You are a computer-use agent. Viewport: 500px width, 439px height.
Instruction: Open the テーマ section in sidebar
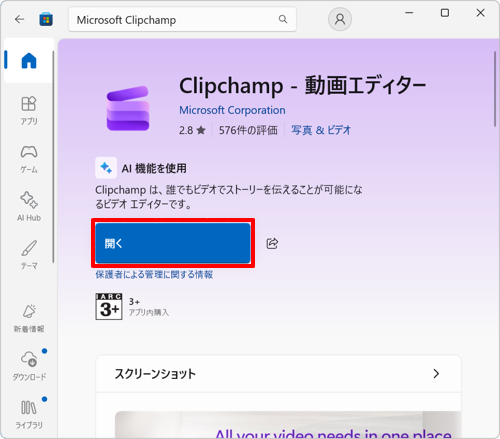[x=29, y=255]
